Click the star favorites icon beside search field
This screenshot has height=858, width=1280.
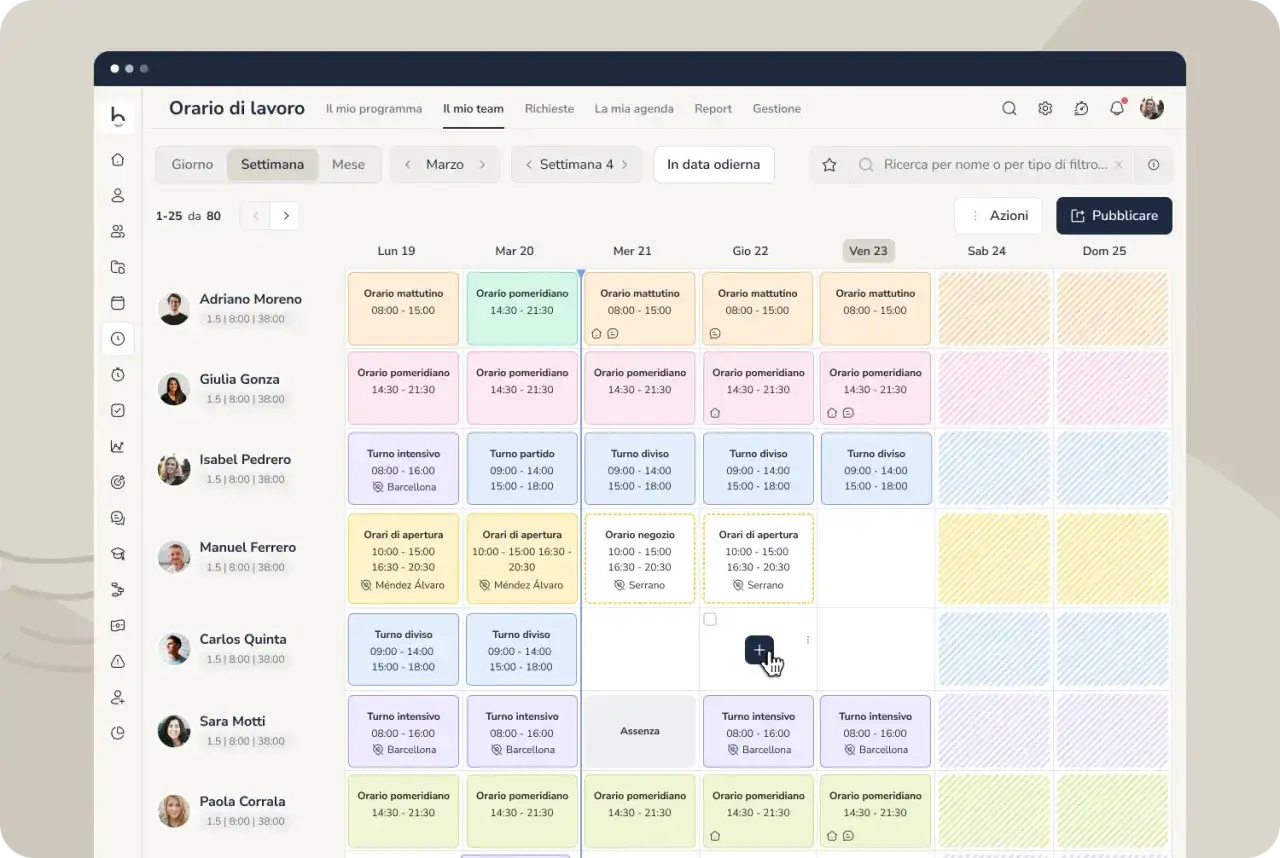pos(829,165)
